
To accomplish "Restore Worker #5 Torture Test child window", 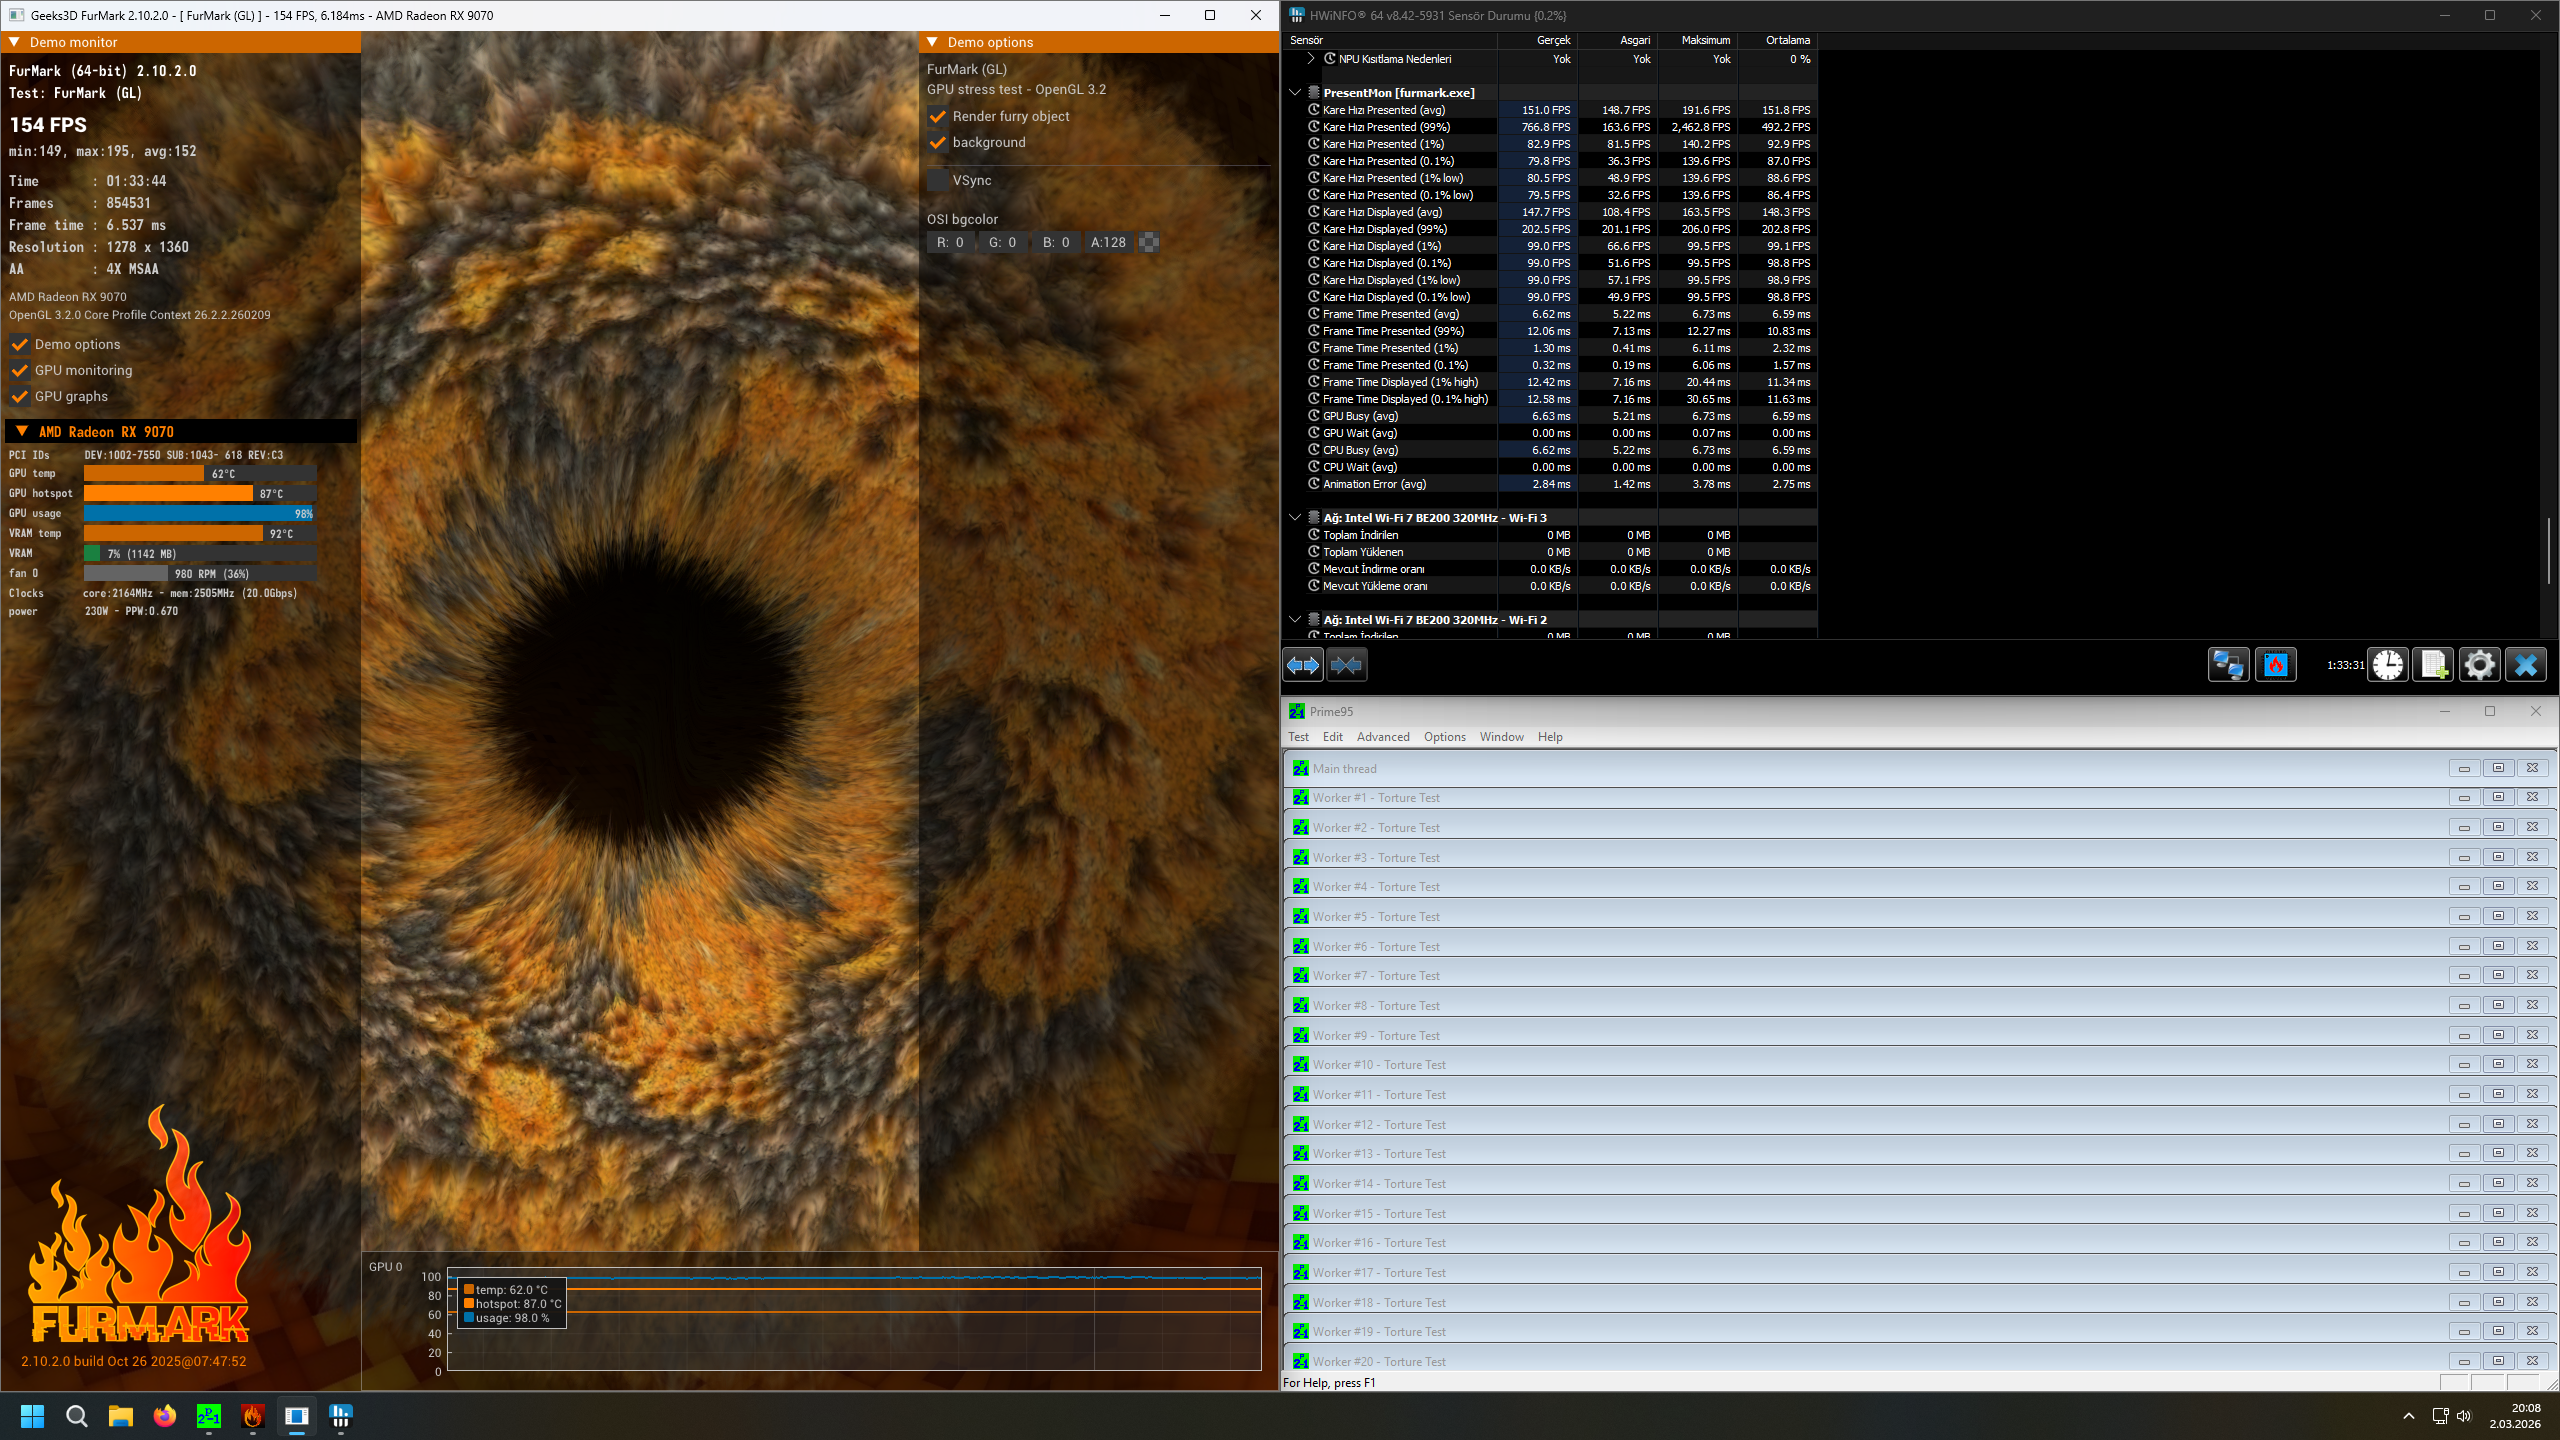I will coord(2498,916).
